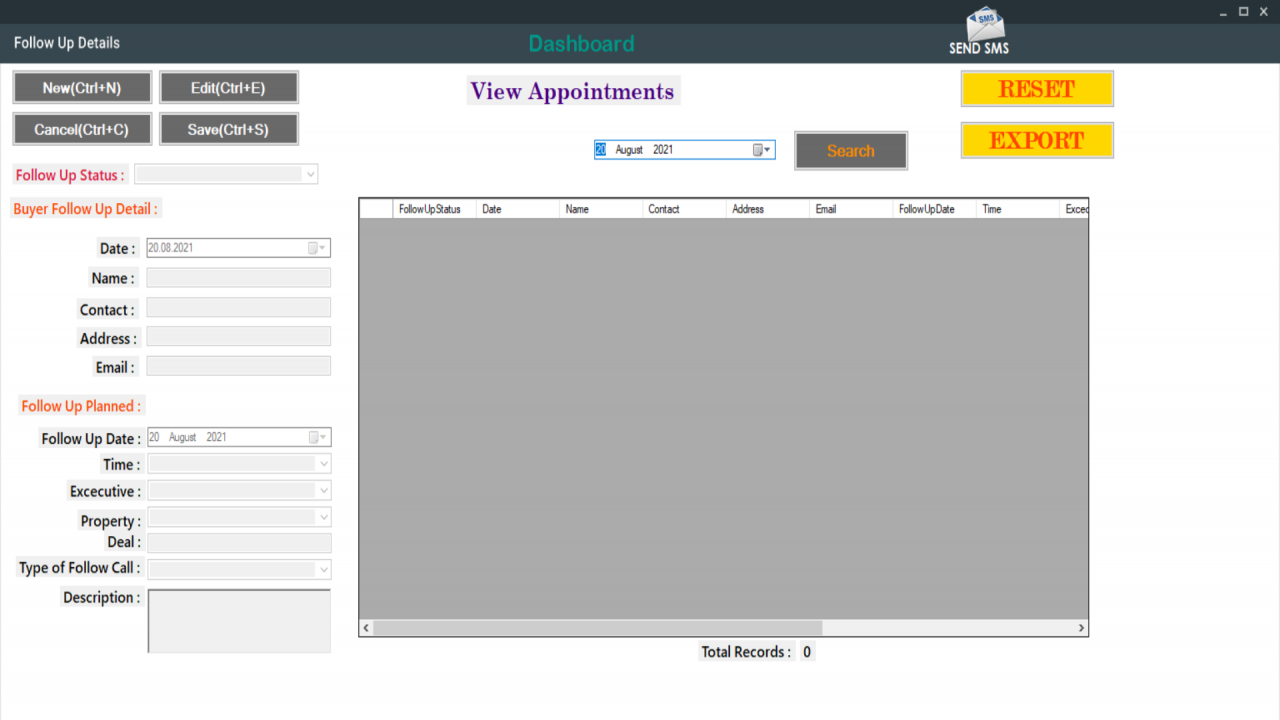Select the Time column header in grid
The width and height of the screenshot is (1280, 720).
[x=1018, y=209]
